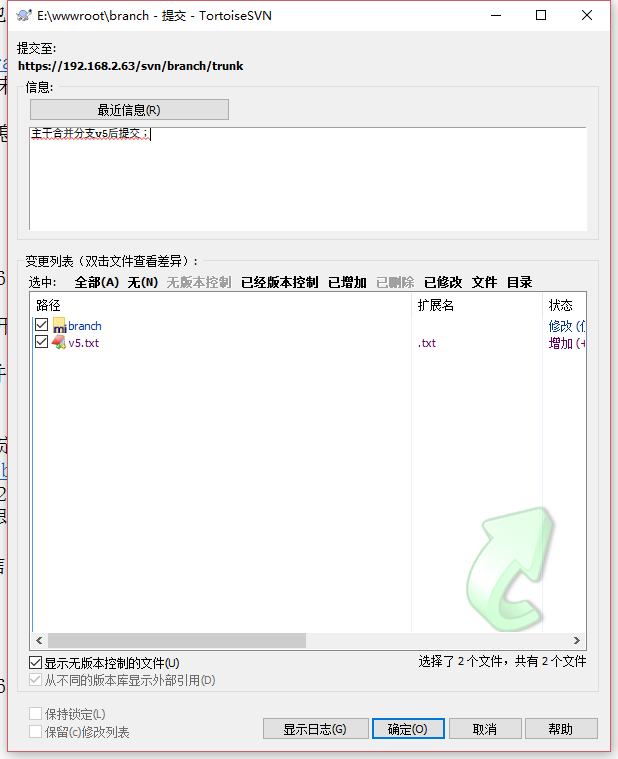
Task: Click the scroll-left arrow of file list
Action: pos(39,640)
